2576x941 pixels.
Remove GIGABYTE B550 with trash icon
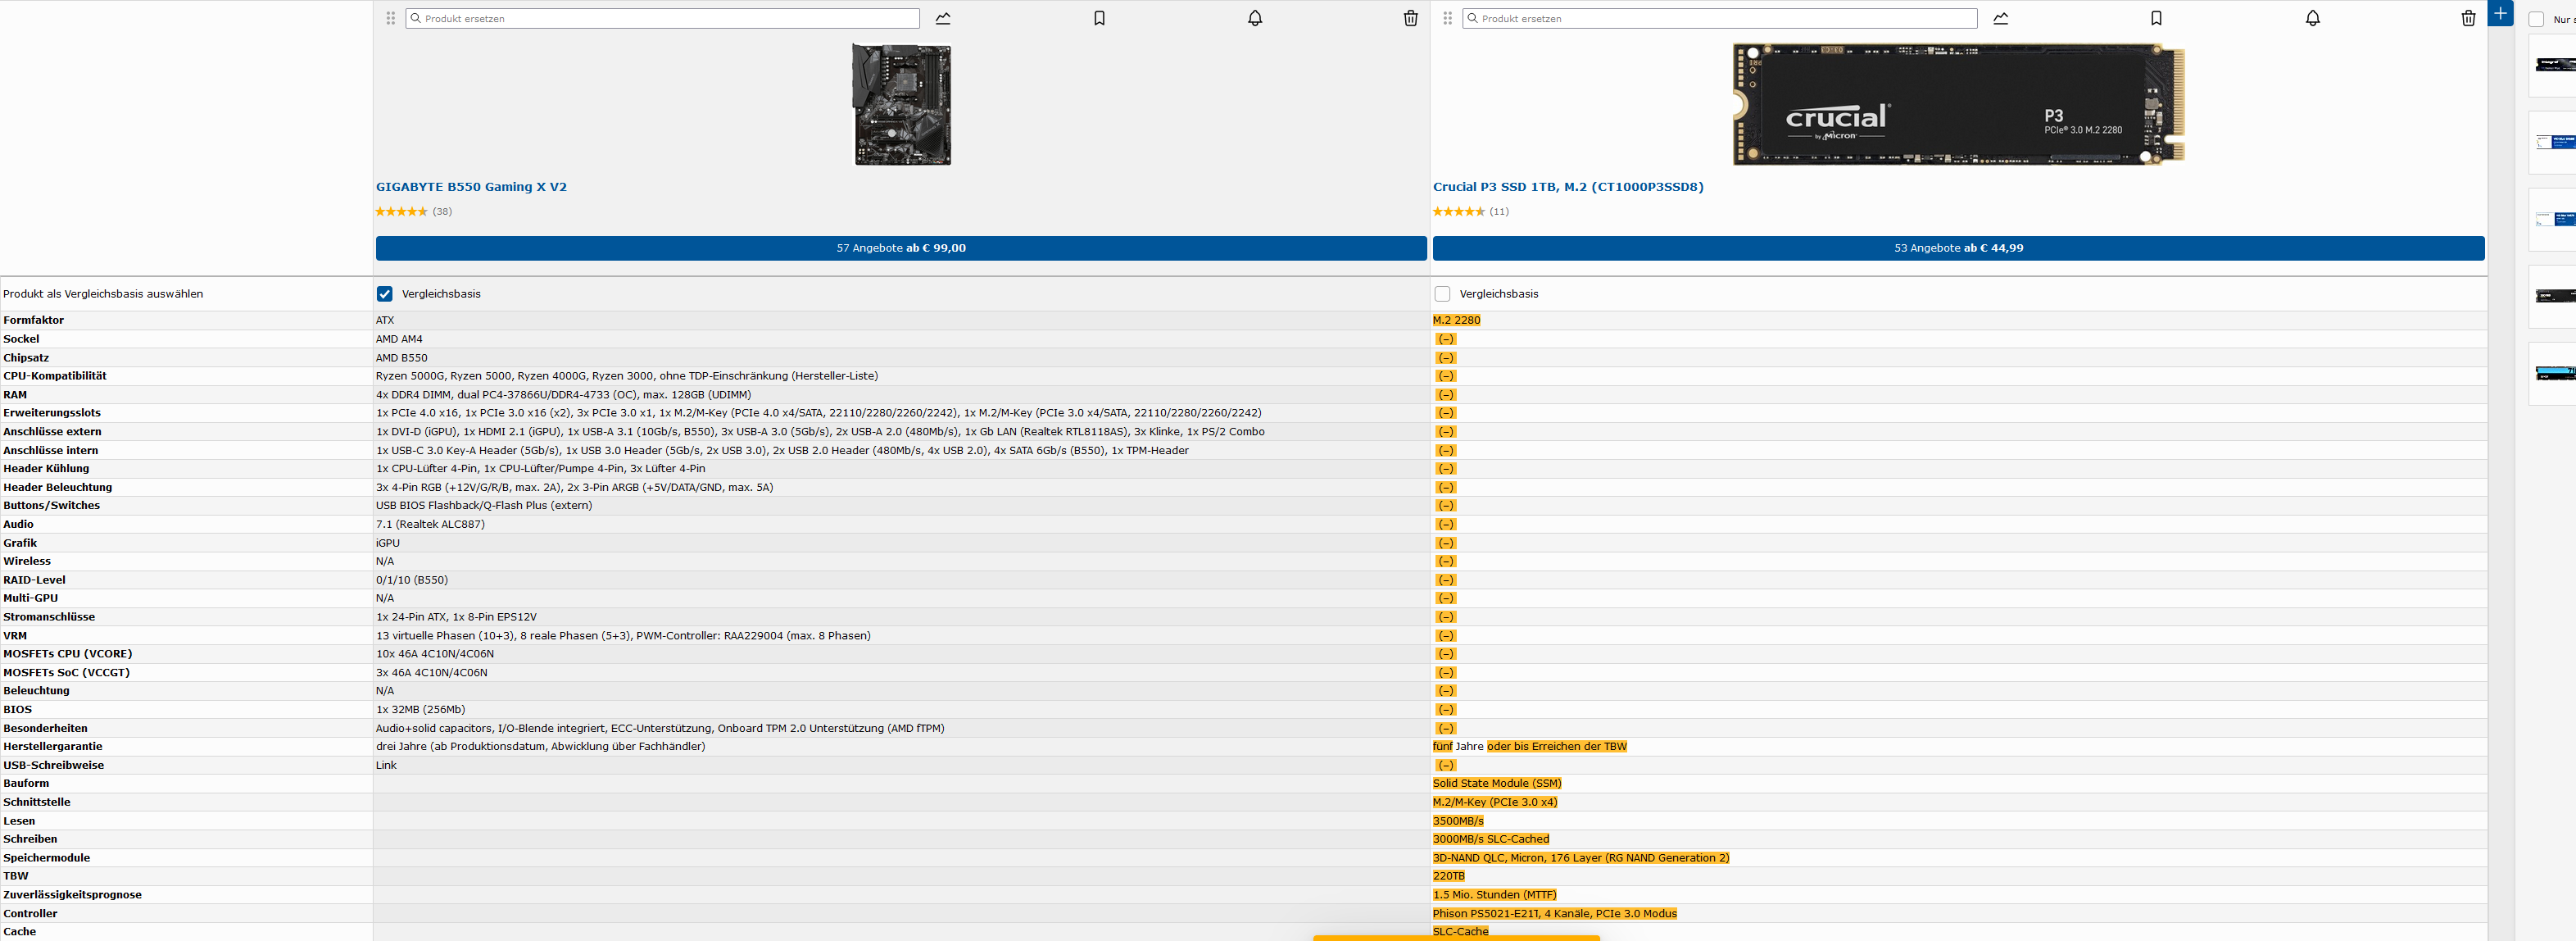coord(1410,18)
